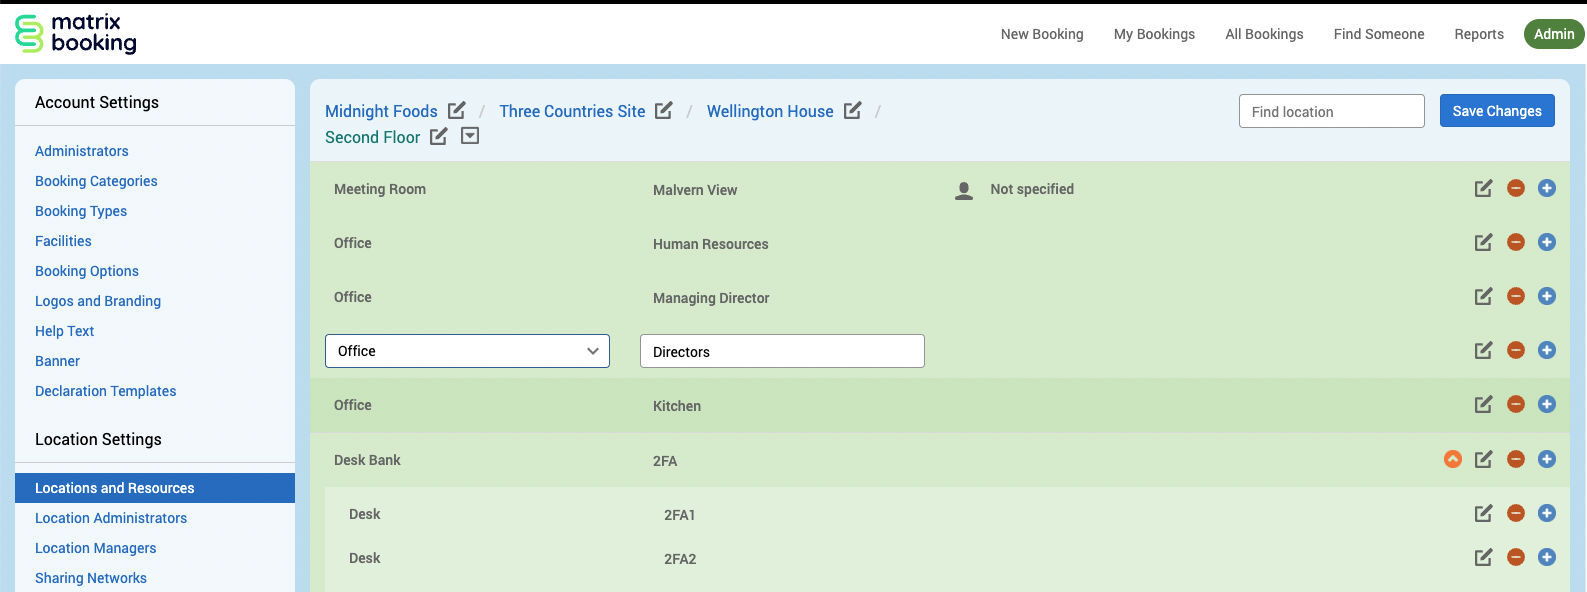The image size is (1587, 592).
Task: Remove the Malvern View meeting room
Action: tap(1516, 189)
